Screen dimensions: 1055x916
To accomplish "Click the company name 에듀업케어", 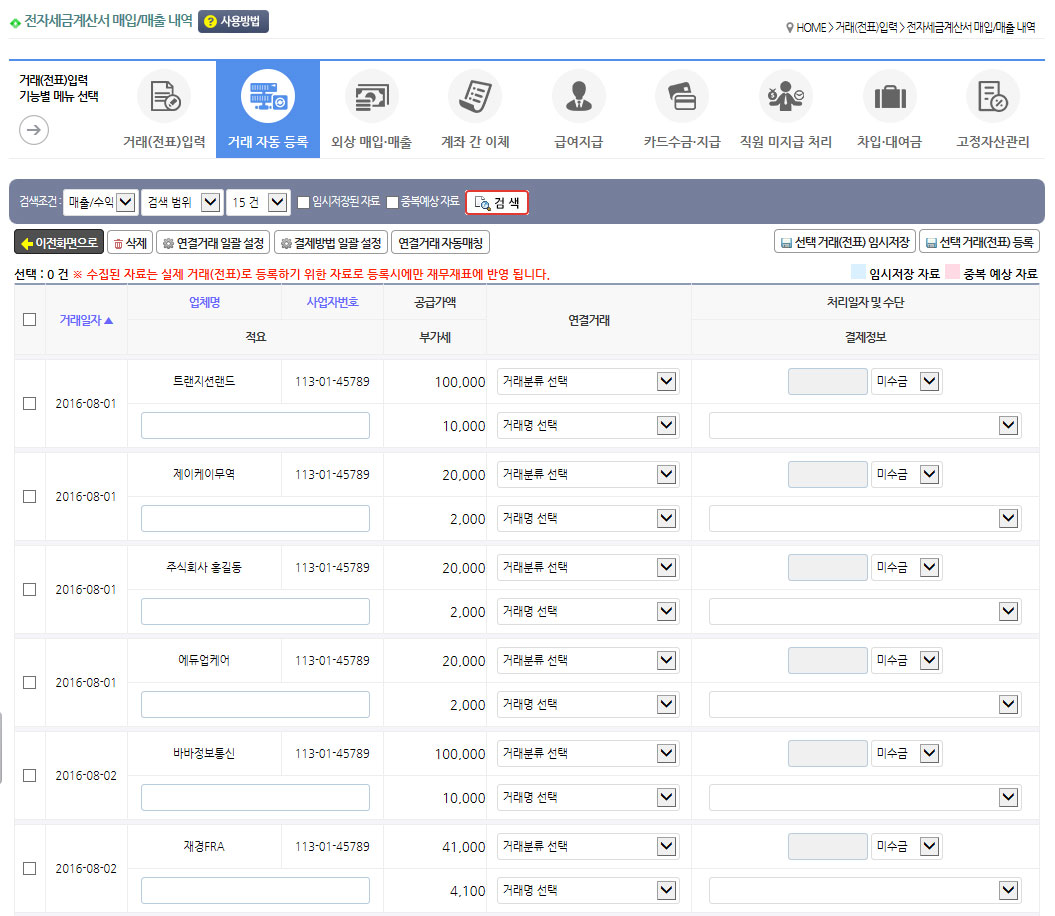I will 204,660.
